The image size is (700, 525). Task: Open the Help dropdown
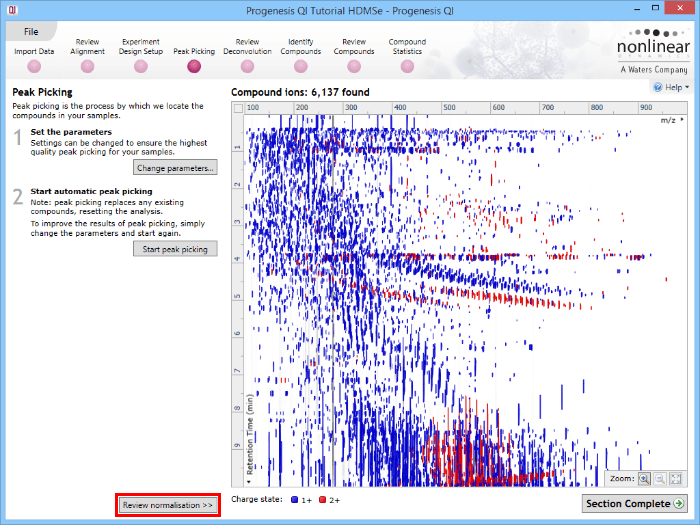click(671, 88)
